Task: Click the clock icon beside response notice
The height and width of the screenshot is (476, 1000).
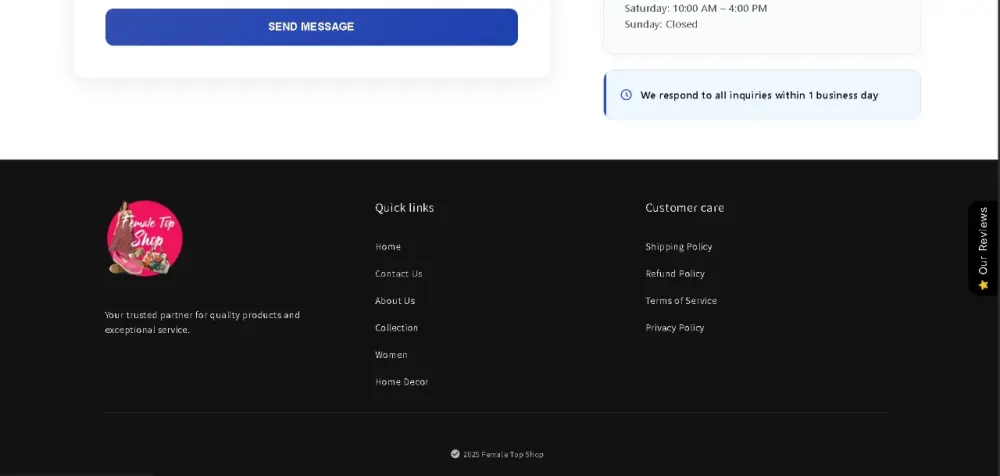Action: tap(626, 95)
